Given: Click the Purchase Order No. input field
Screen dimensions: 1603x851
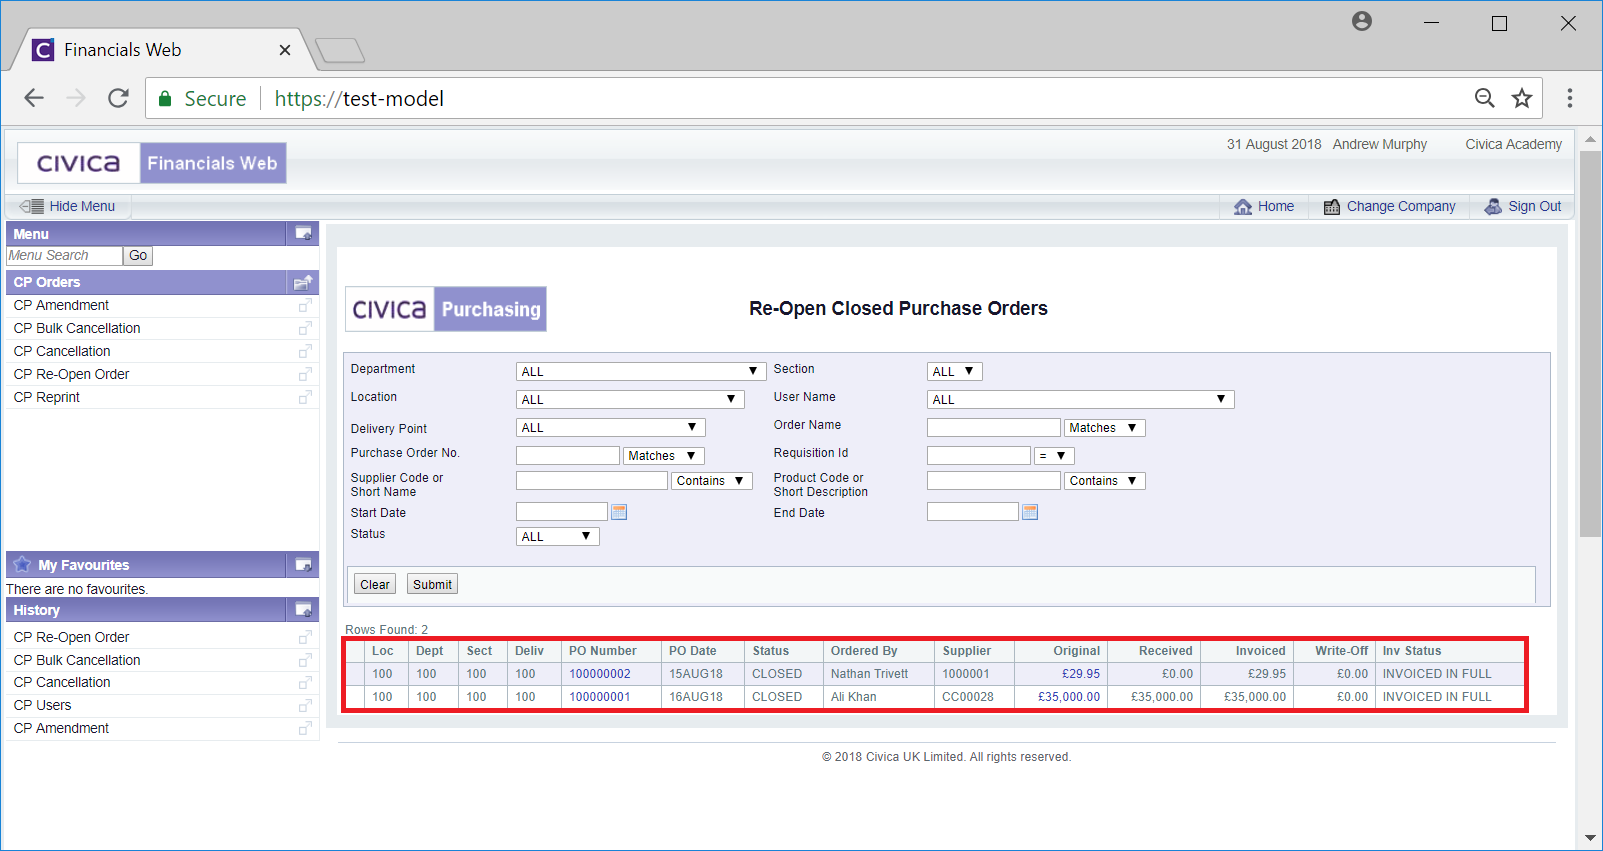Looking at the screenshot, I should coord(568,455).
